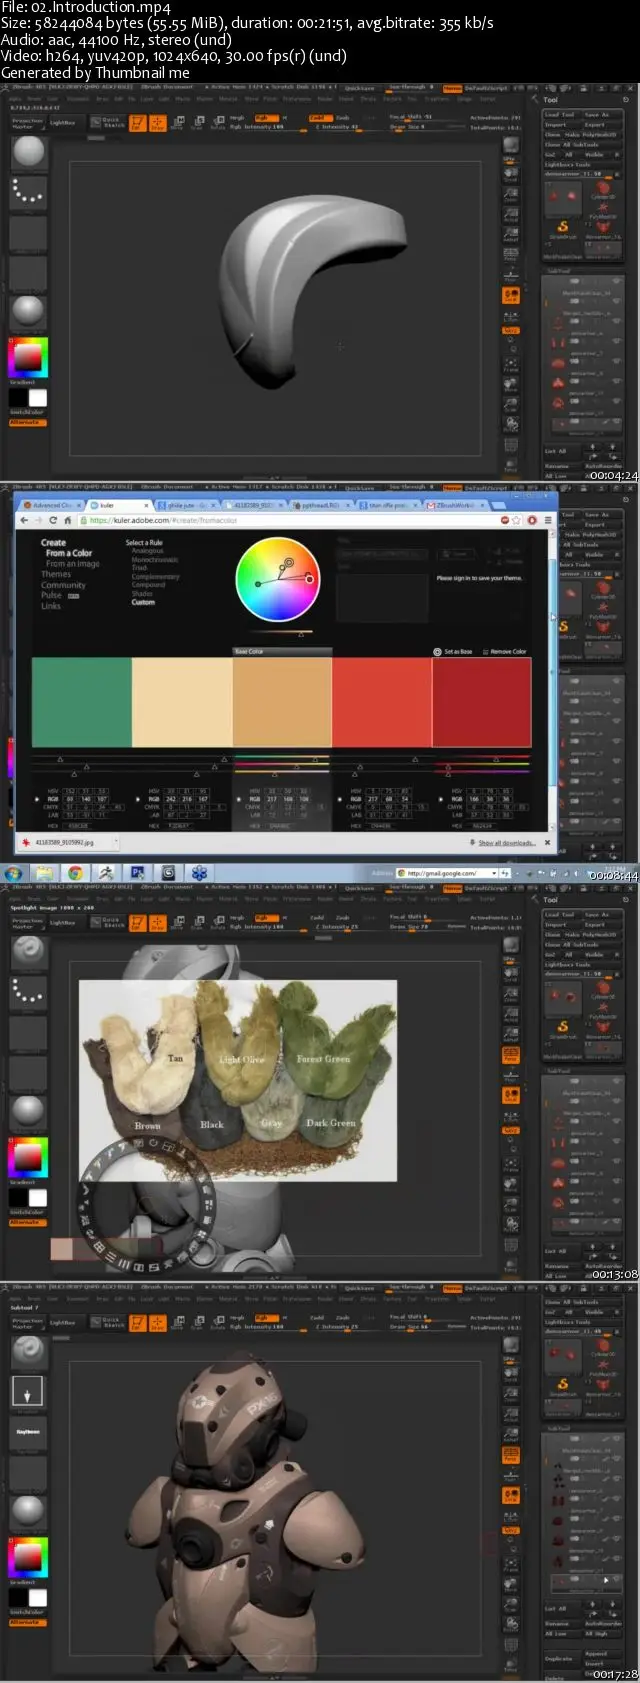The width and height of the screenshot is (640, 1683).
Task: Open stroke dots thumbnail in the 00:04:24 frame
Action: 28,192
